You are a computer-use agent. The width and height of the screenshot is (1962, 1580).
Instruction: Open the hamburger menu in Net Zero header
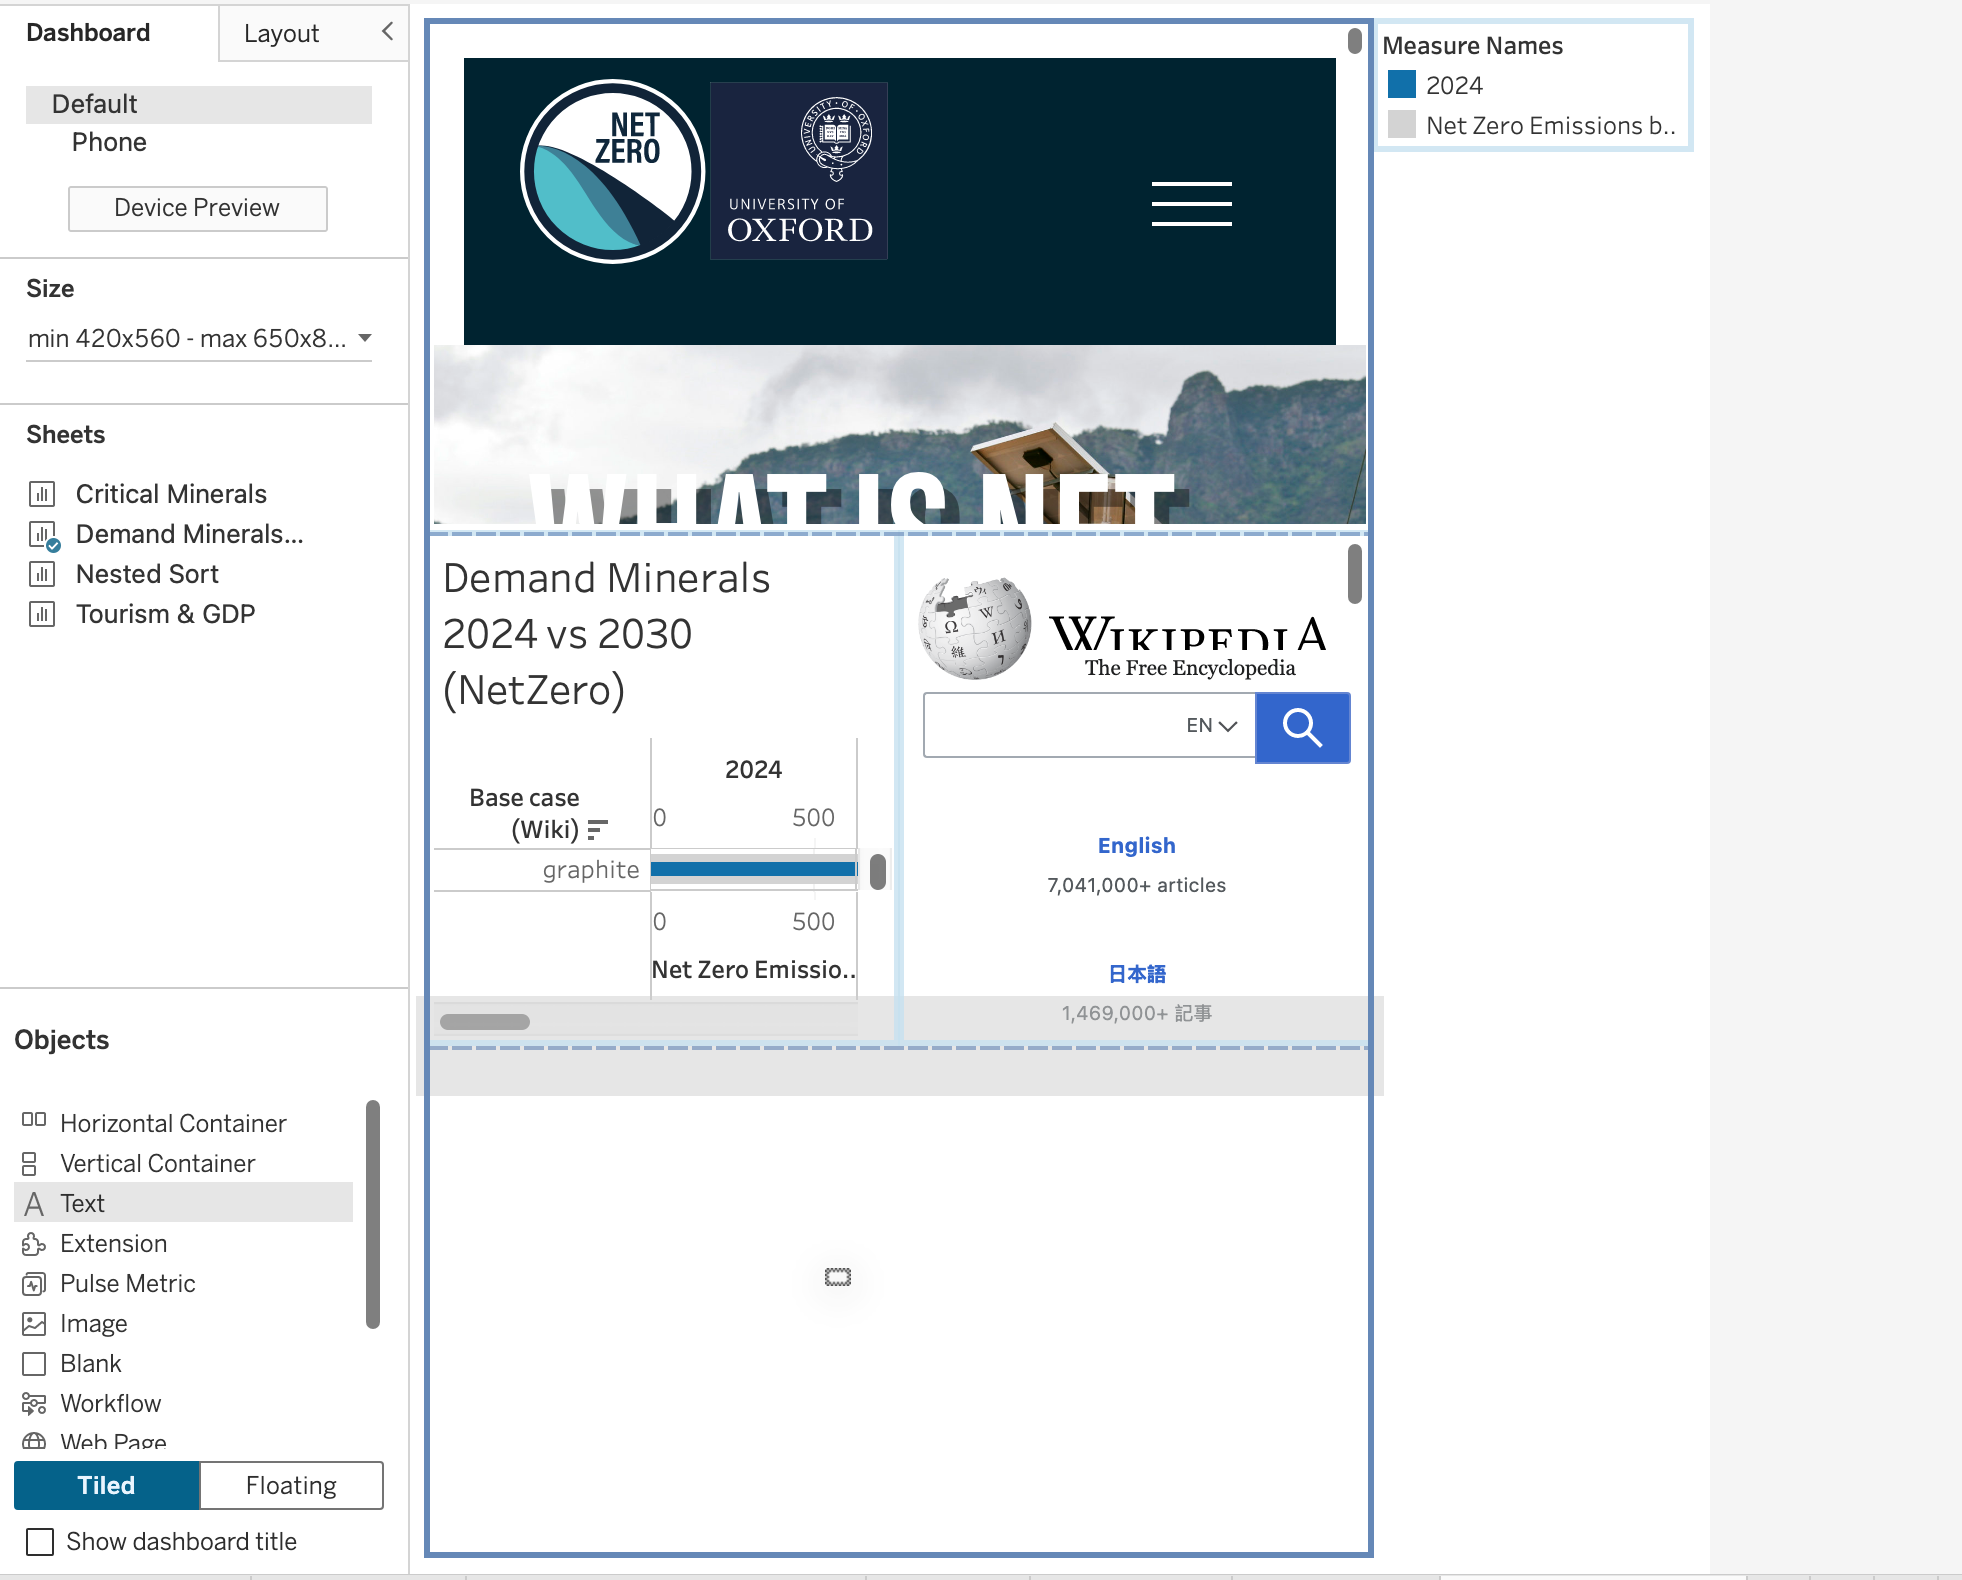(1191, 204)
